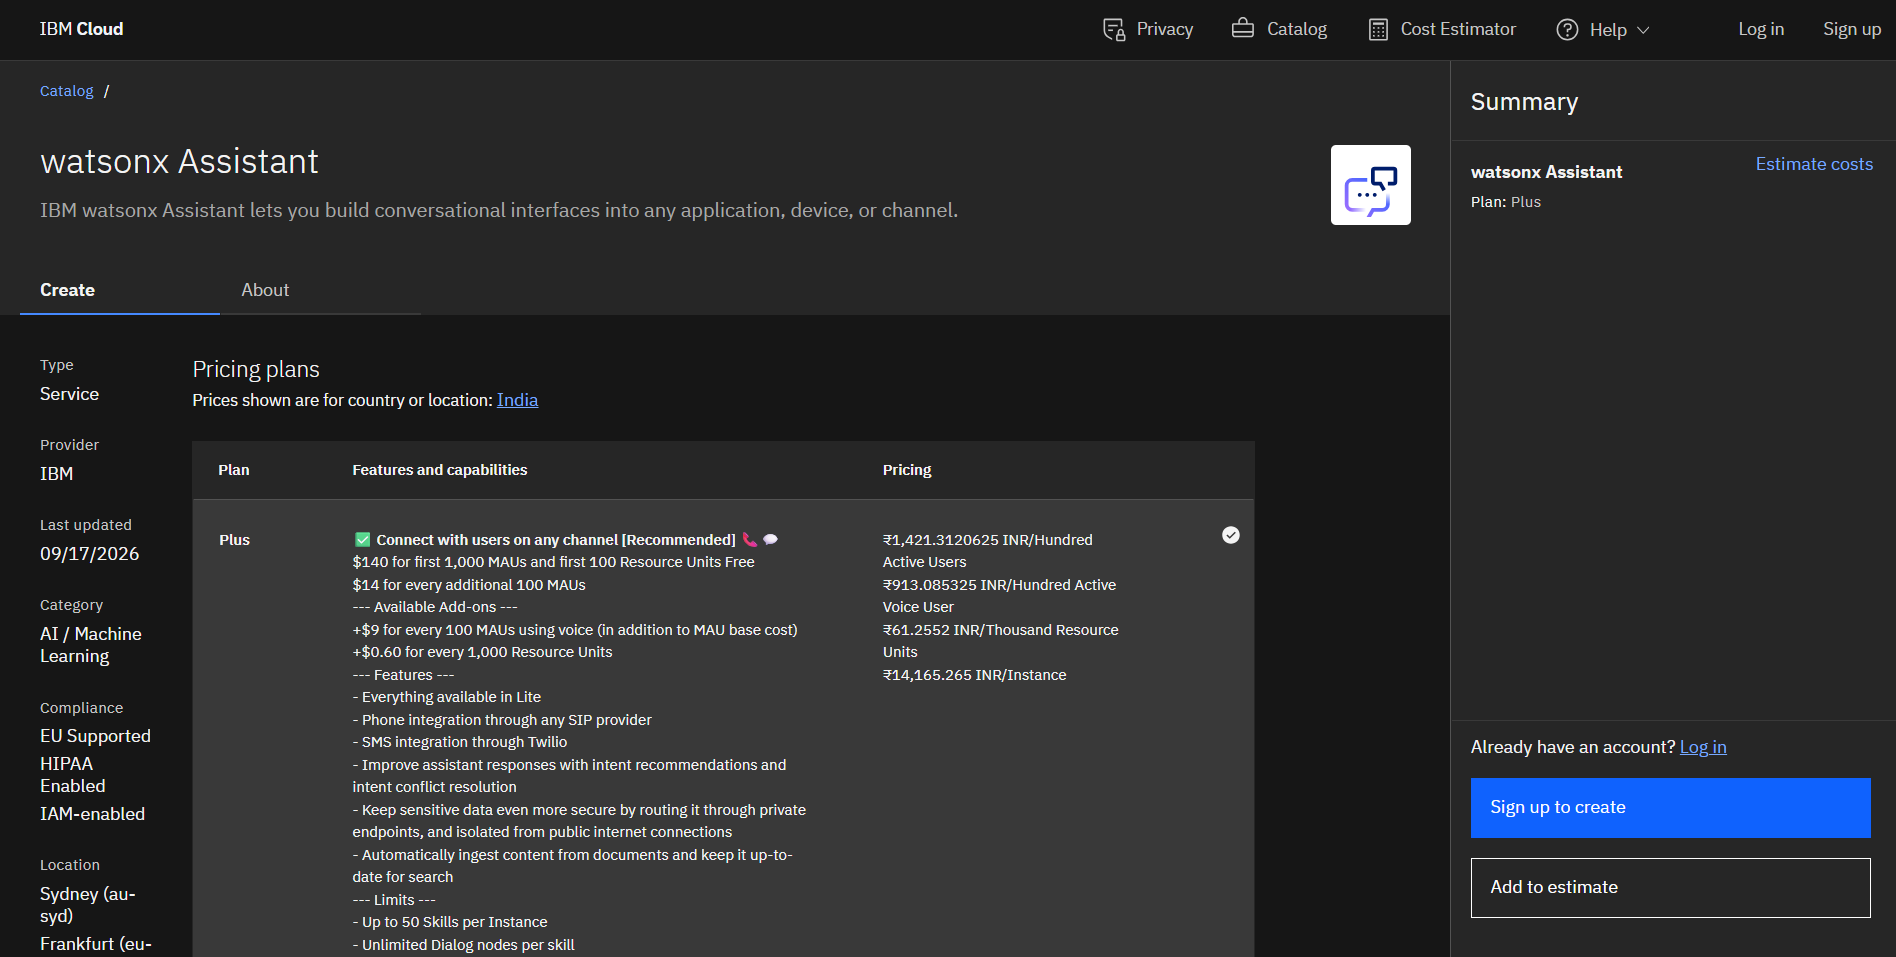Click the Help question mark icon
The width and height of the screenshot is (1896, 957).
tap(1567, 30)
